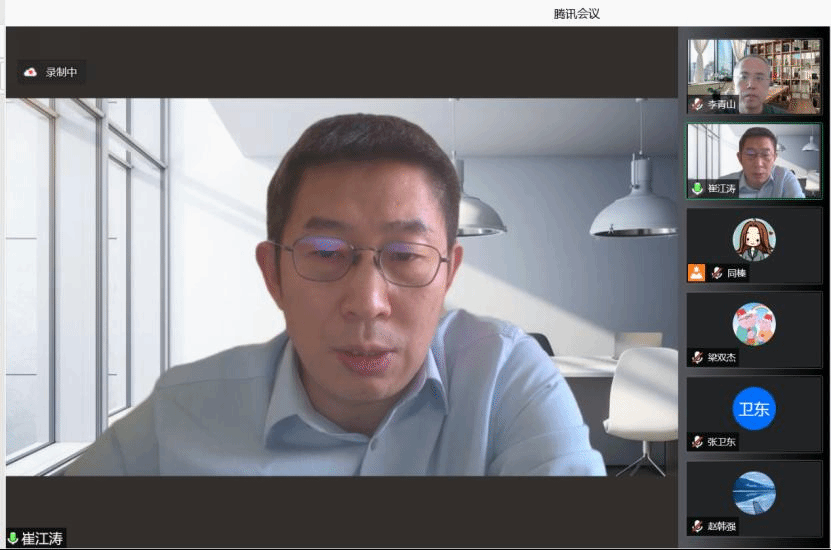Click the 张卫东 name label in sidebar
The image size is (831, 550).
pos(721,442)
